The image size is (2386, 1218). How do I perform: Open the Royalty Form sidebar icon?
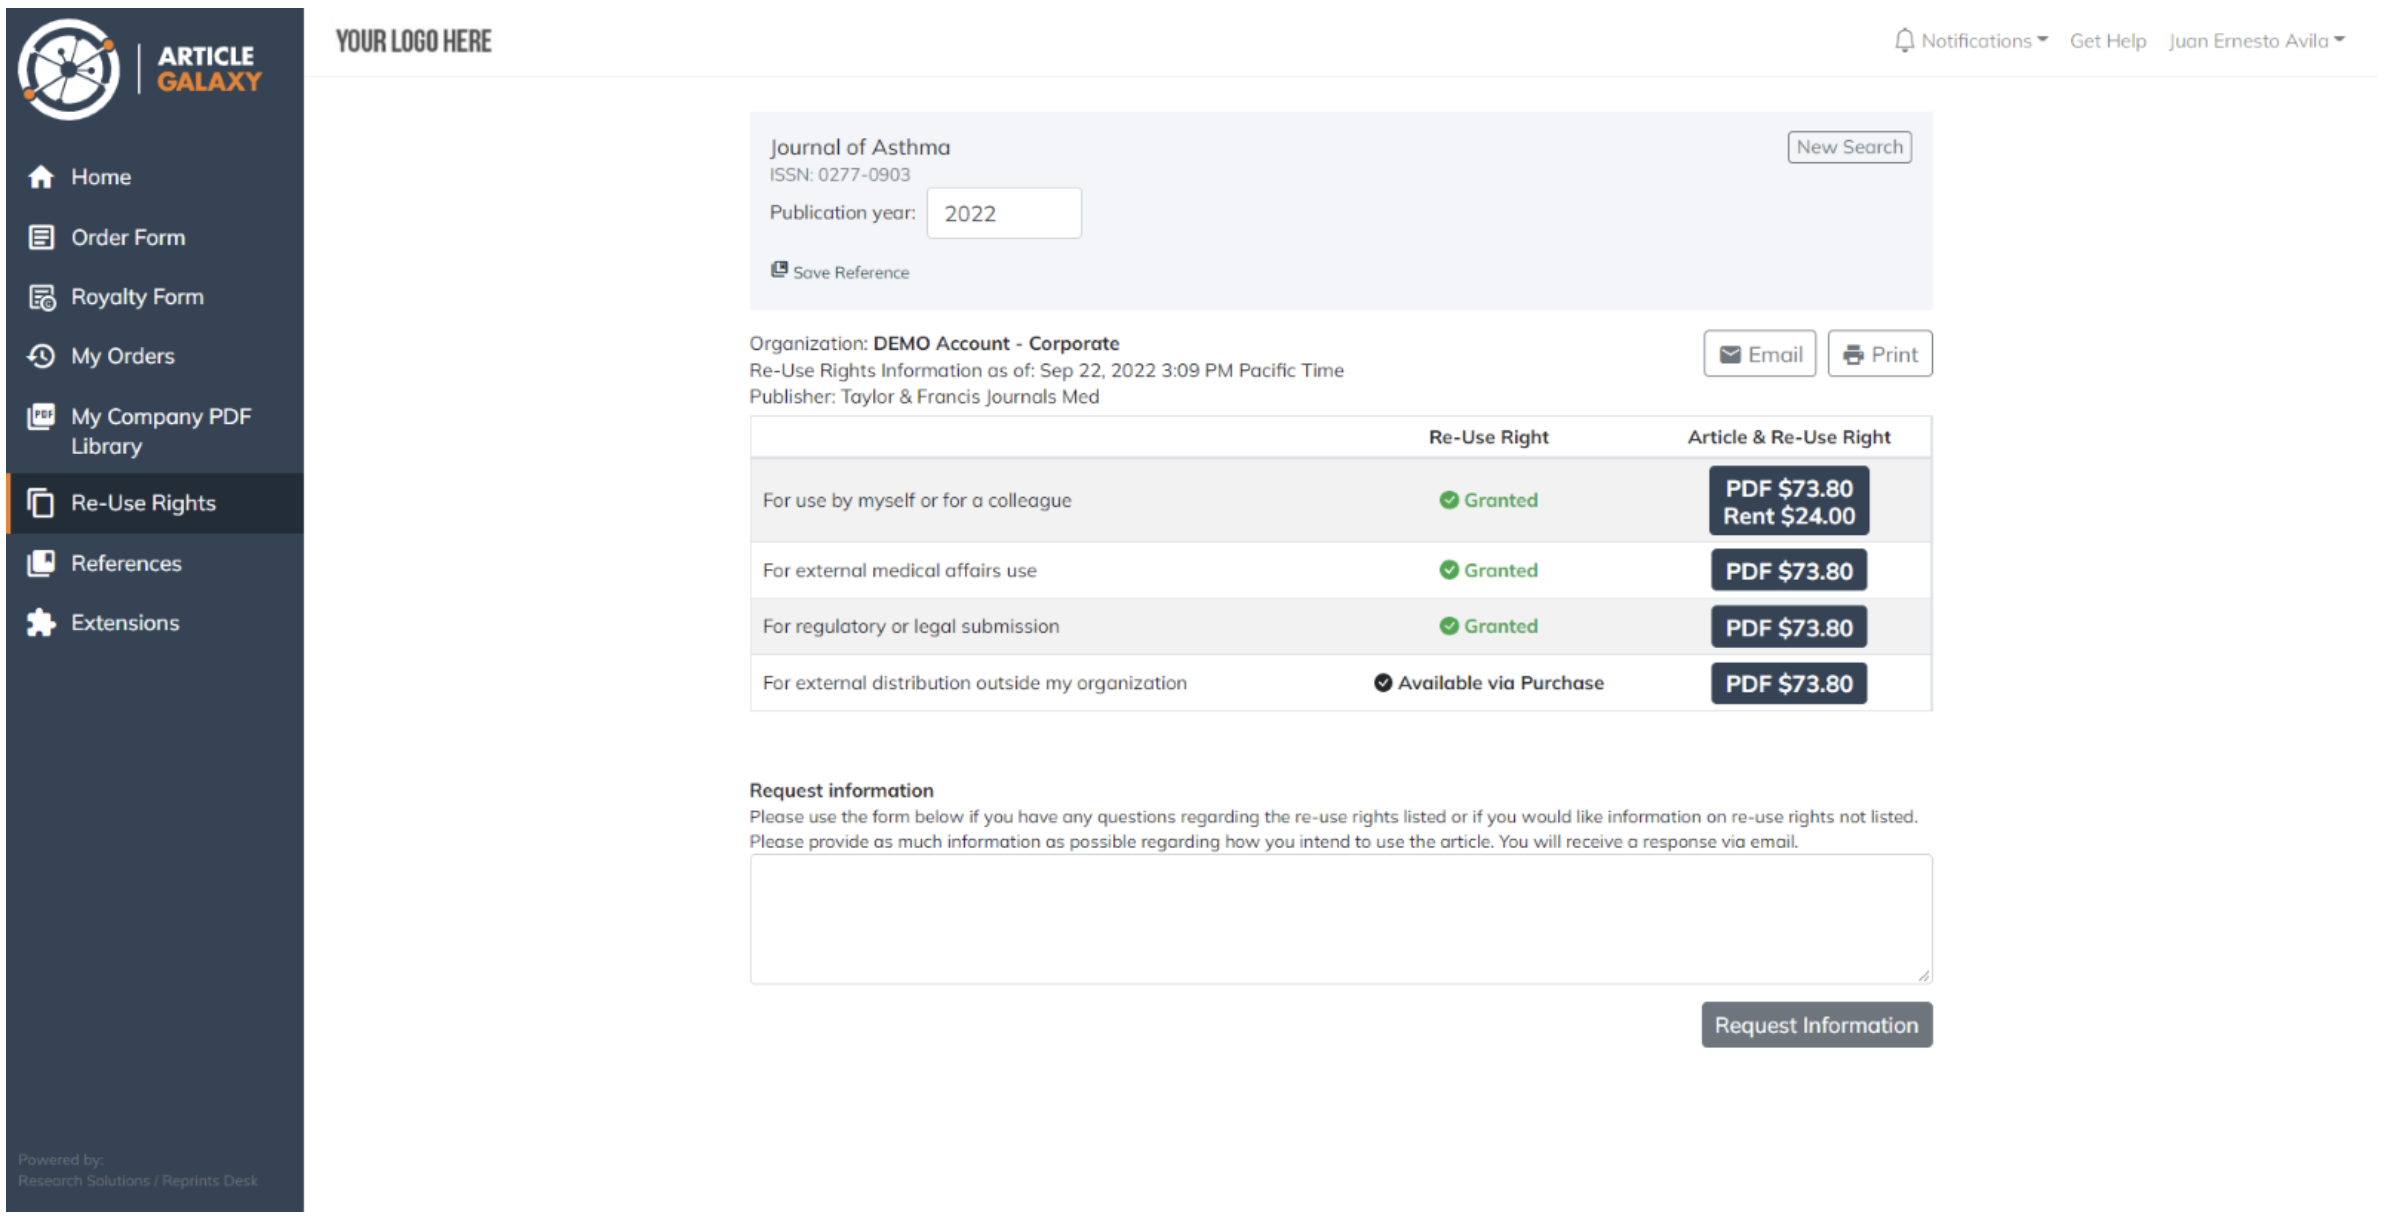41,296
